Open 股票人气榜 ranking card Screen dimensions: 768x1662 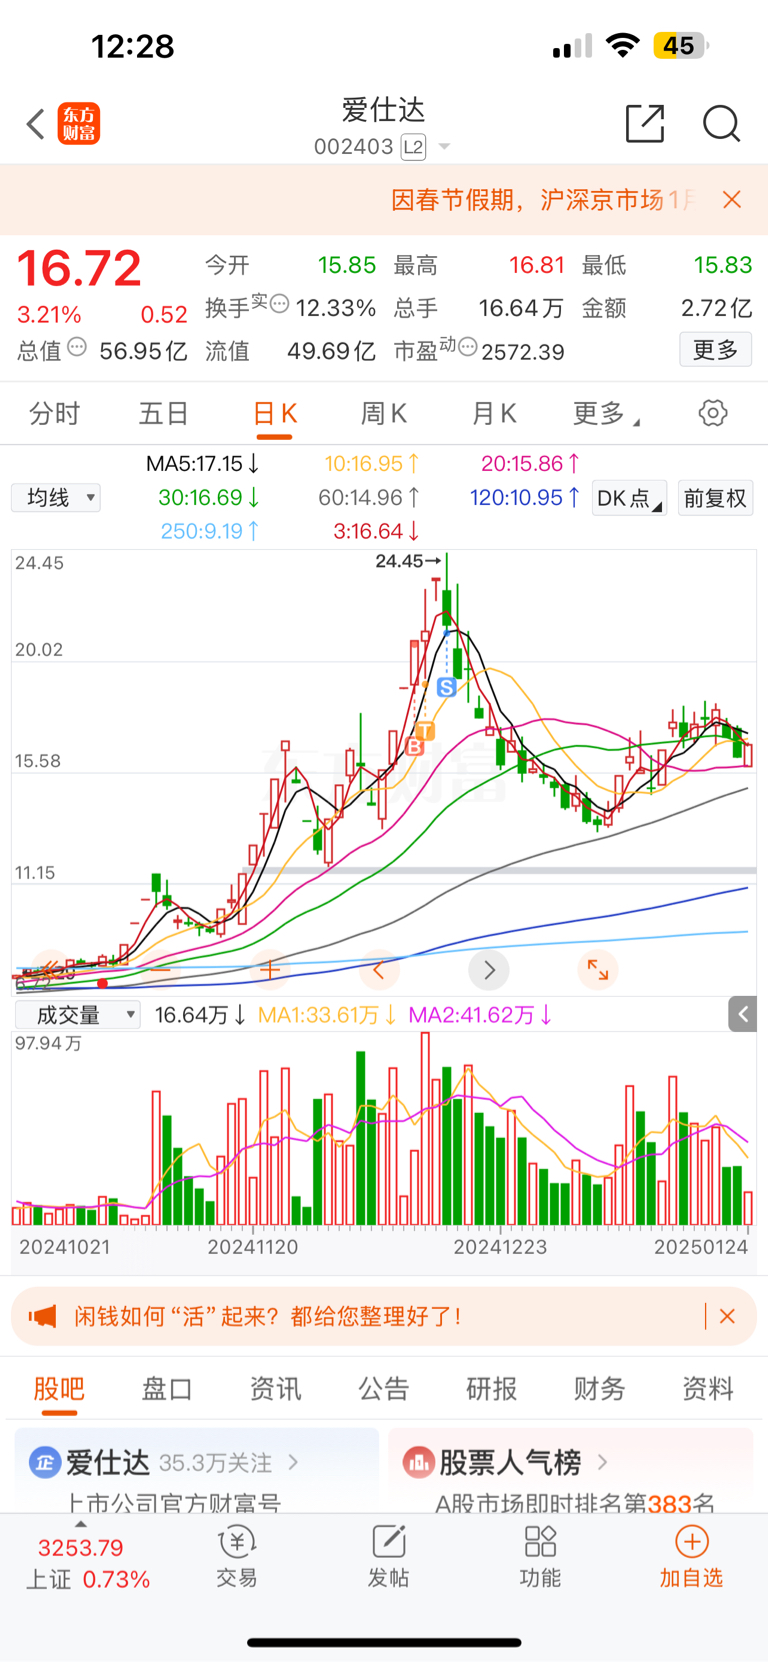pyautogui.click(x=570, y=1471)
